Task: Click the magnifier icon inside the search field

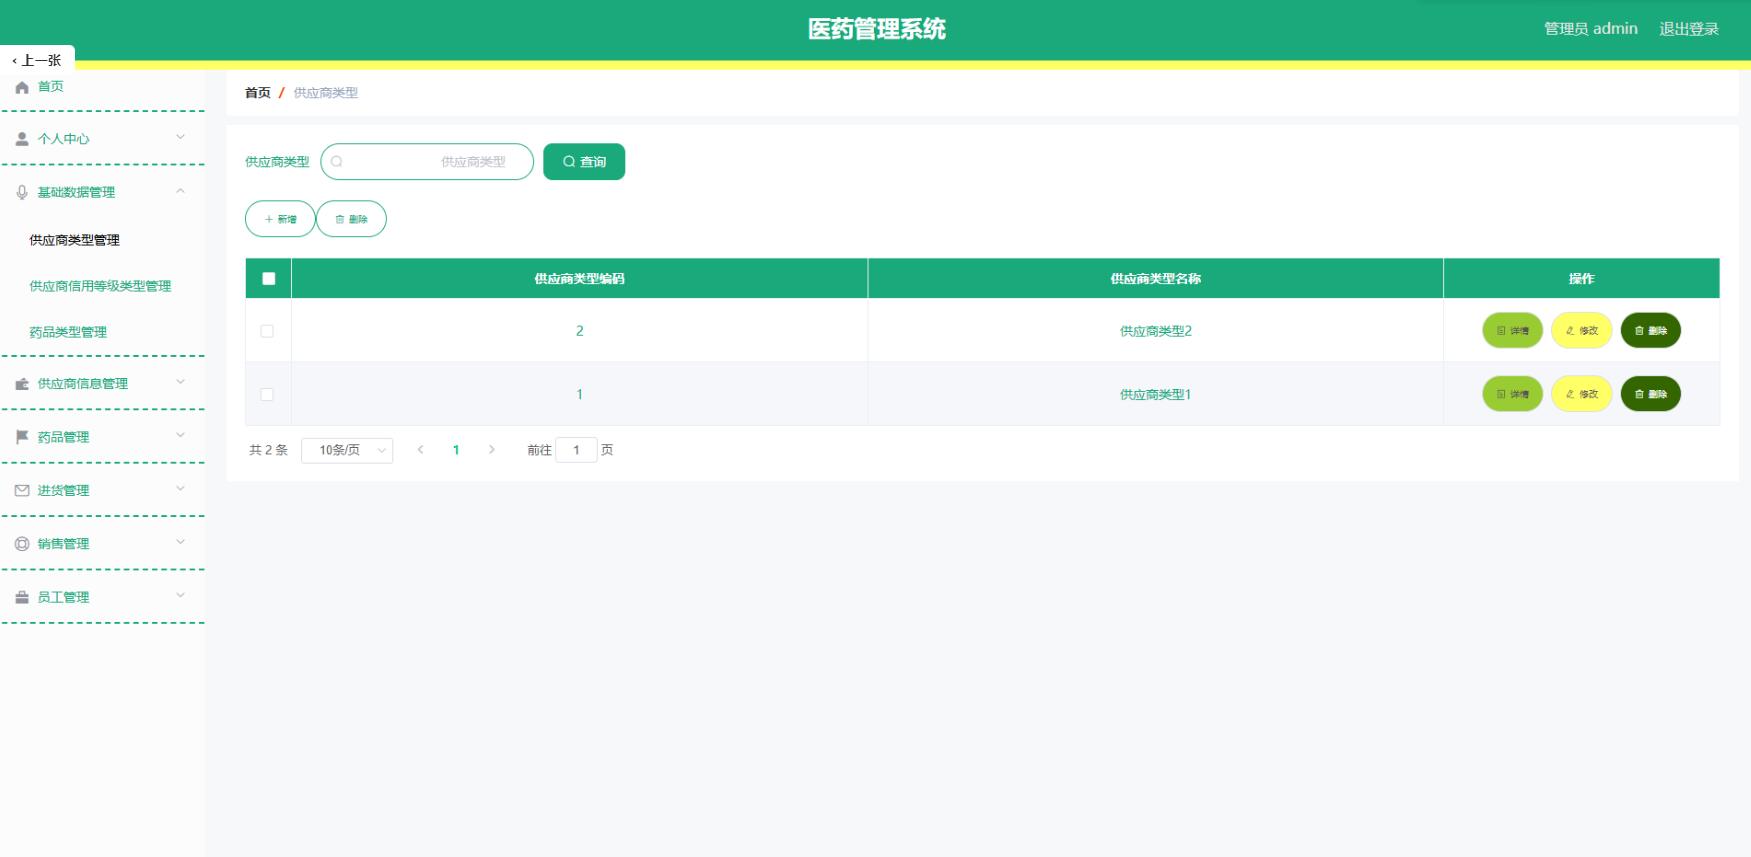Action: (x=337, y=162)
